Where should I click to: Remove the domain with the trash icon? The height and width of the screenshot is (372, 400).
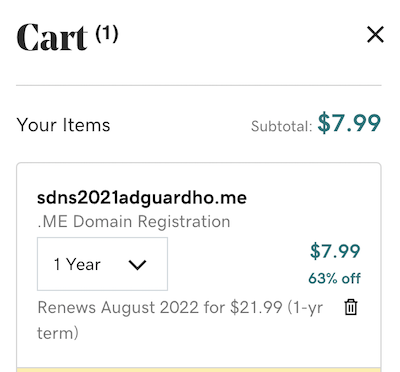351,307
